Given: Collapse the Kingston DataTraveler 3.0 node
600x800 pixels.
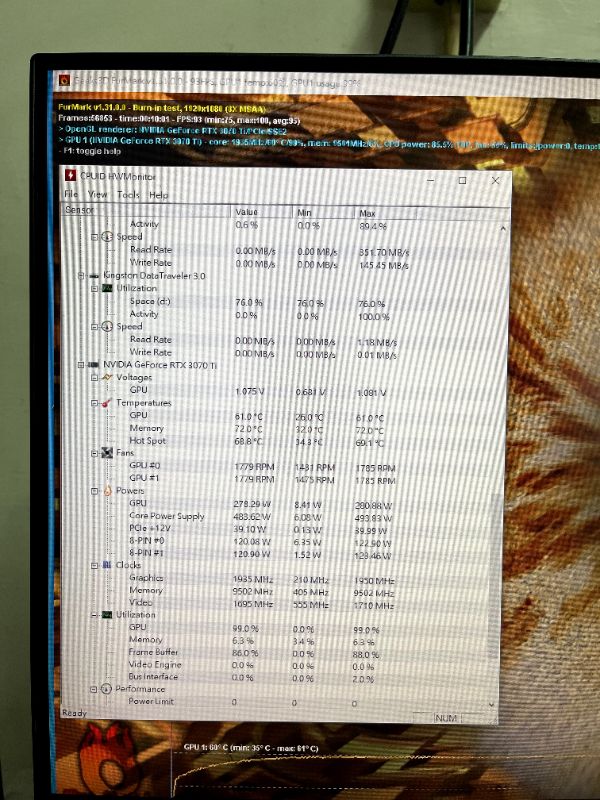Looking at the screenshot, I should pyautogui.click(x=81, y=276).
